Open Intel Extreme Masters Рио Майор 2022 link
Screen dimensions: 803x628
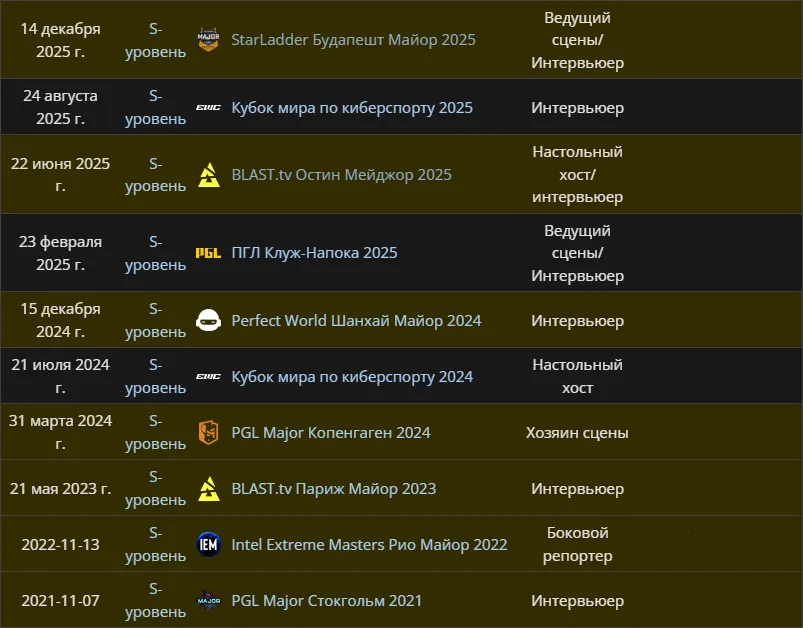[369, 545]
